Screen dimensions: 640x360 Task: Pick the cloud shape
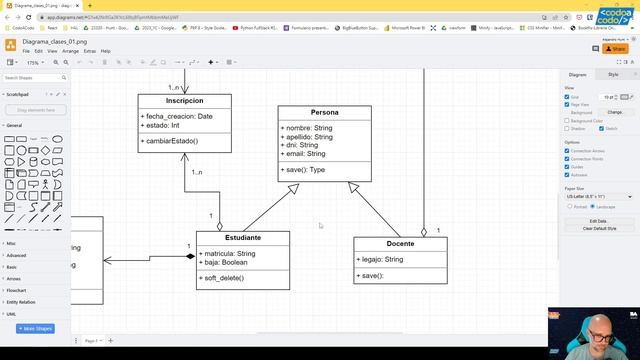(45, 162)
